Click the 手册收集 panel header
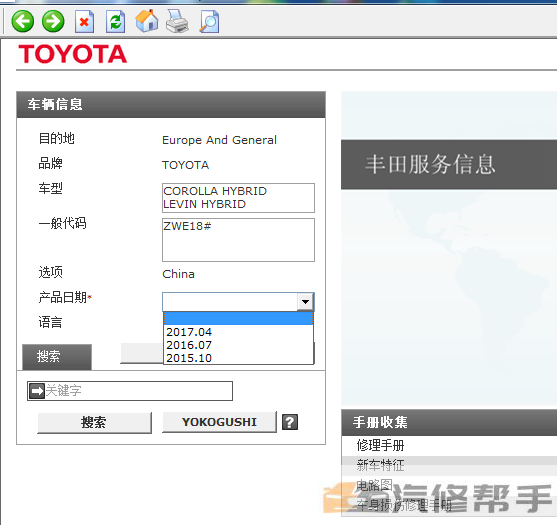 pyautogui.click(x=449, y=422)
